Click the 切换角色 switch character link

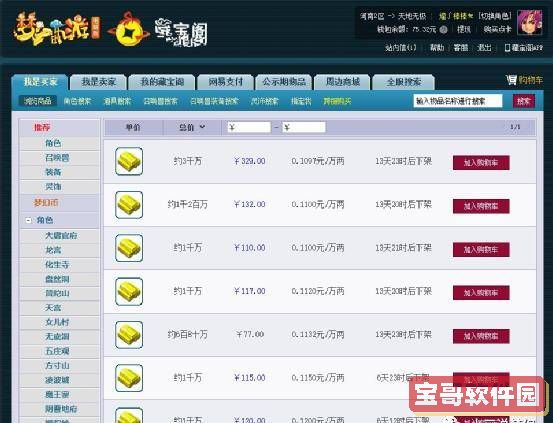pos(495,16)
